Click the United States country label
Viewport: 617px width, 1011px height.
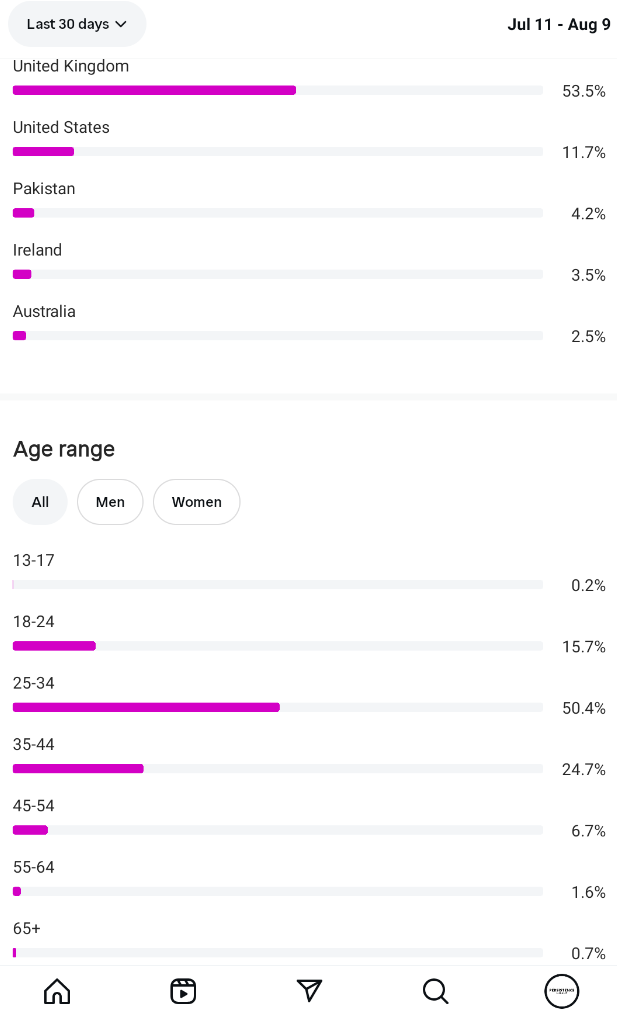[x=61, y=127]
